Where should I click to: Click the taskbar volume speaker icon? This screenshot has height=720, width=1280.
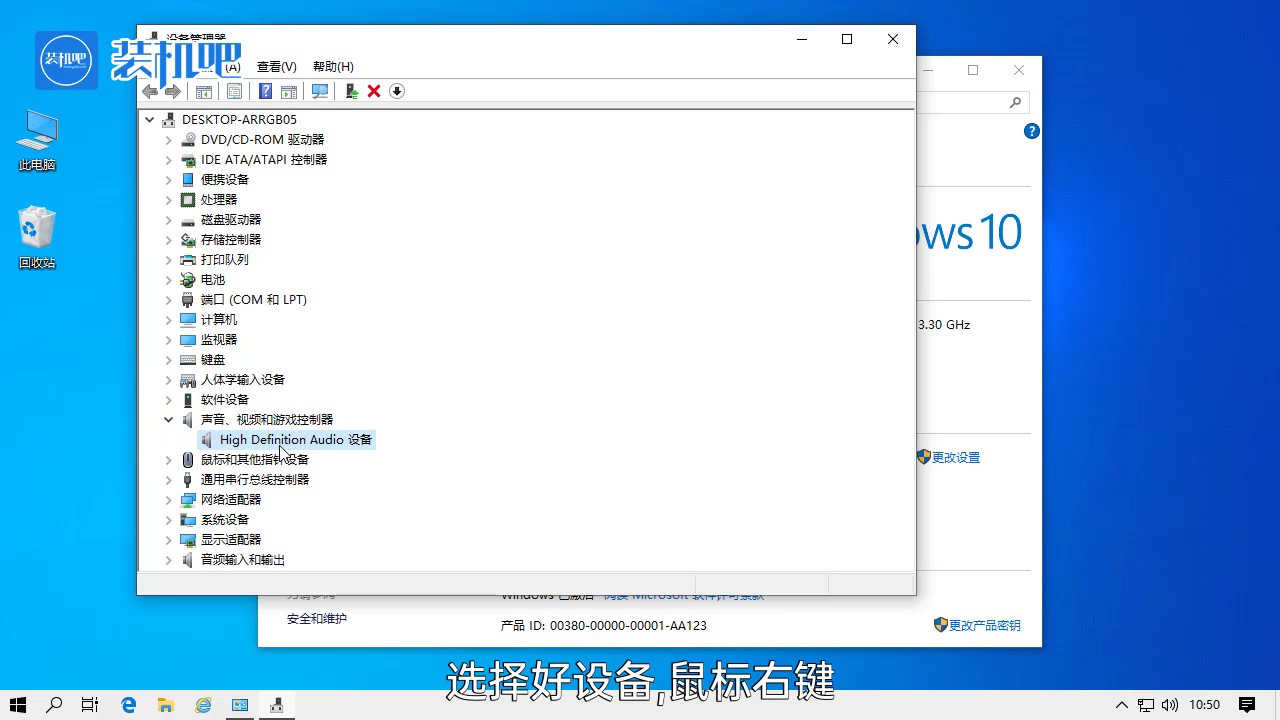[1170, 705]
